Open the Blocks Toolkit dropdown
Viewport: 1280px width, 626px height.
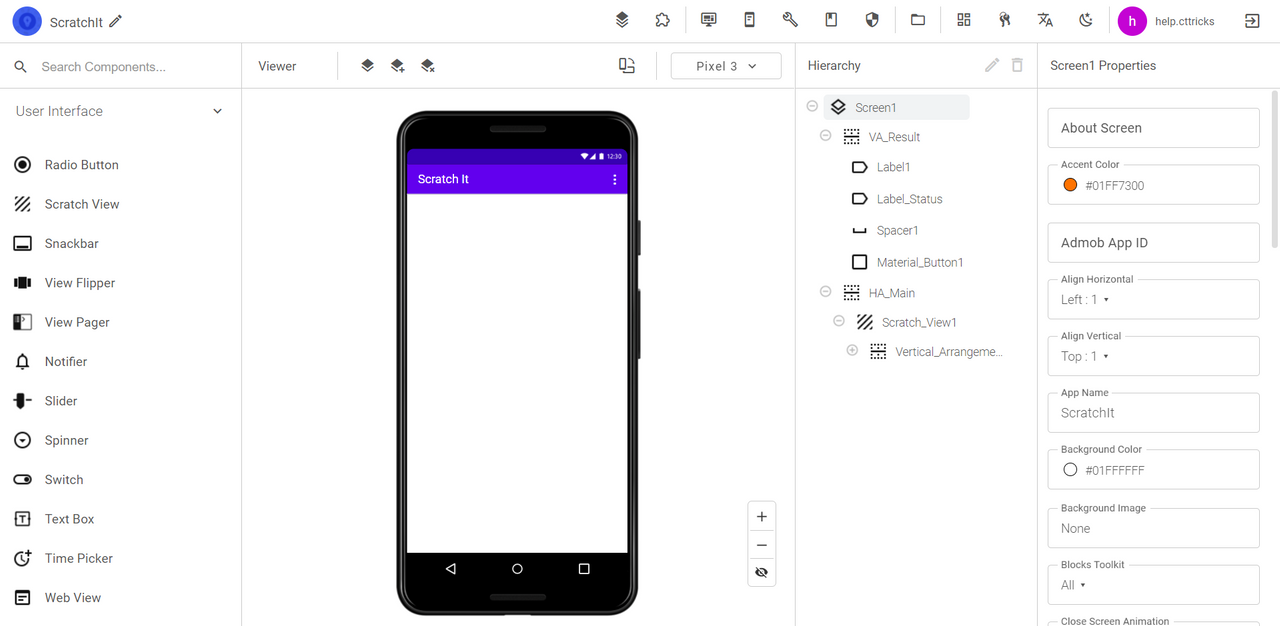[x=1153, y=585]
